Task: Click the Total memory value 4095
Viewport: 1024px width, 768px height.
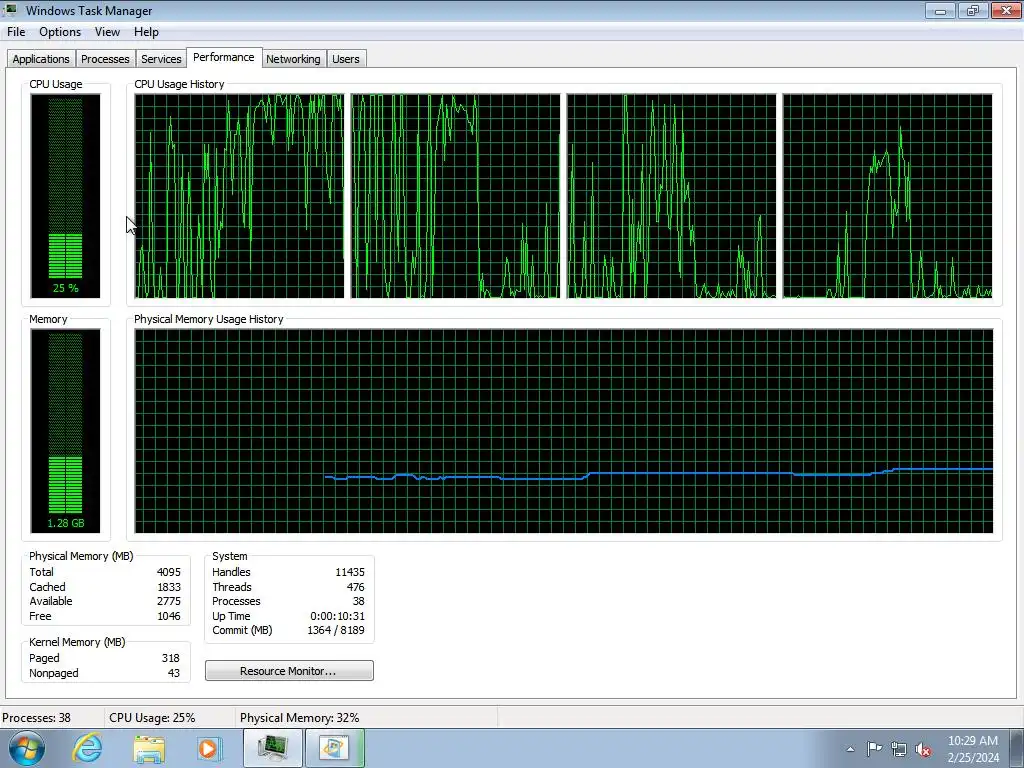Action: coord(168,572)
